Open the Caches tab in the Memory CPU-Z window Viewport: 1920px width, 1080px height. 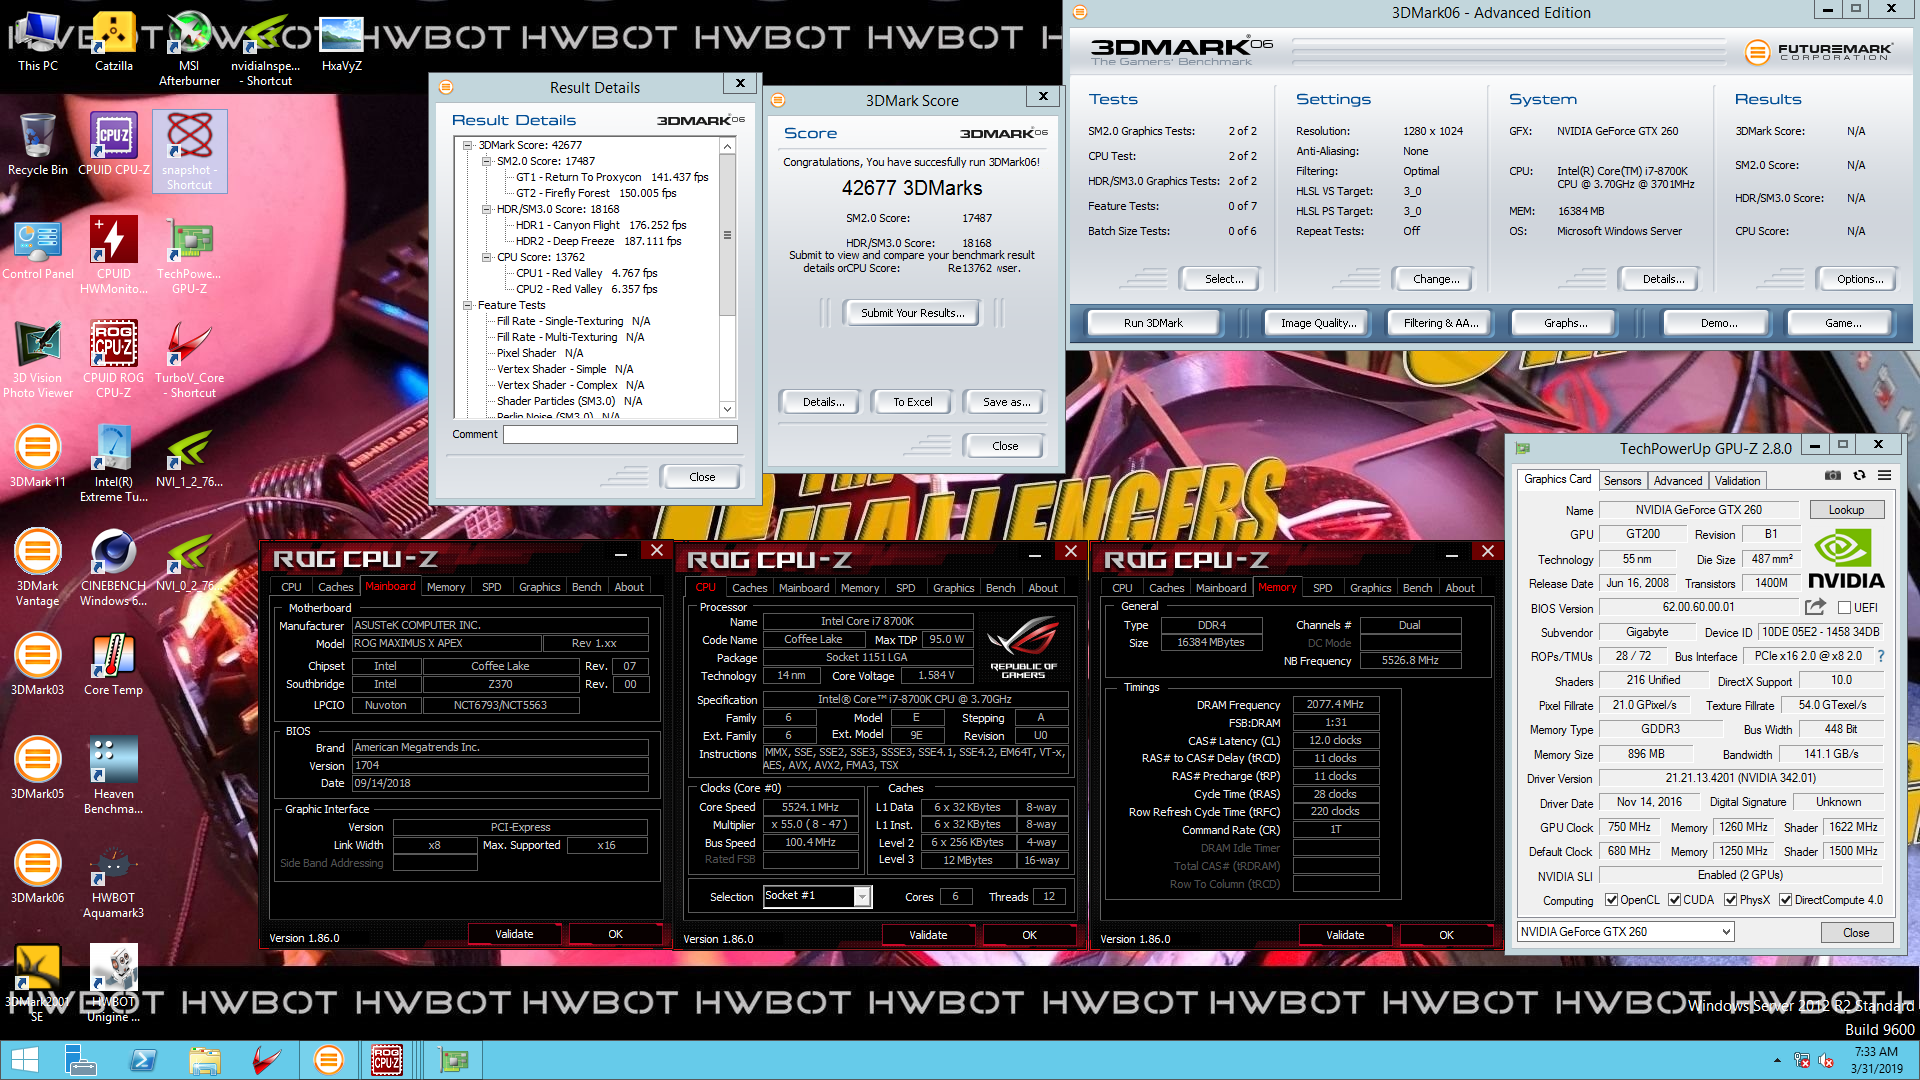tap(1166, 588)
